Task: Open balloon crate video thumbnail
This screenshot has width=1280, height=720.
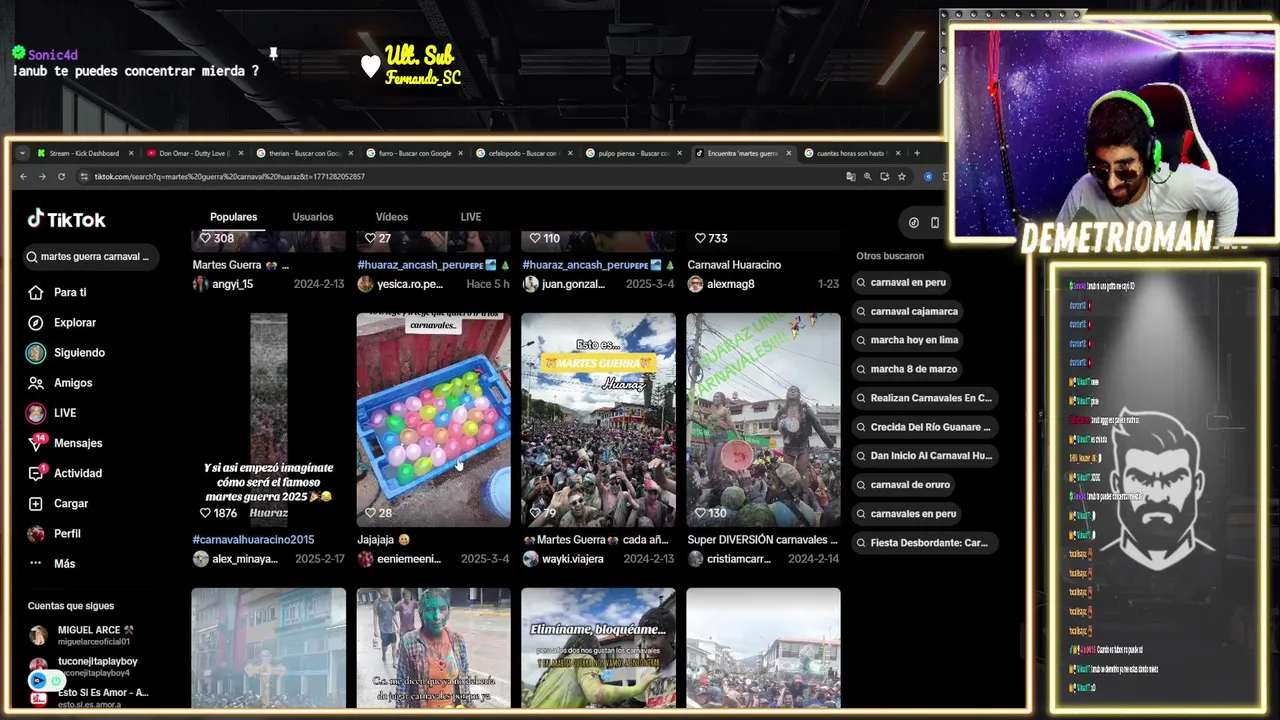Action: click(x=433, y=420)
